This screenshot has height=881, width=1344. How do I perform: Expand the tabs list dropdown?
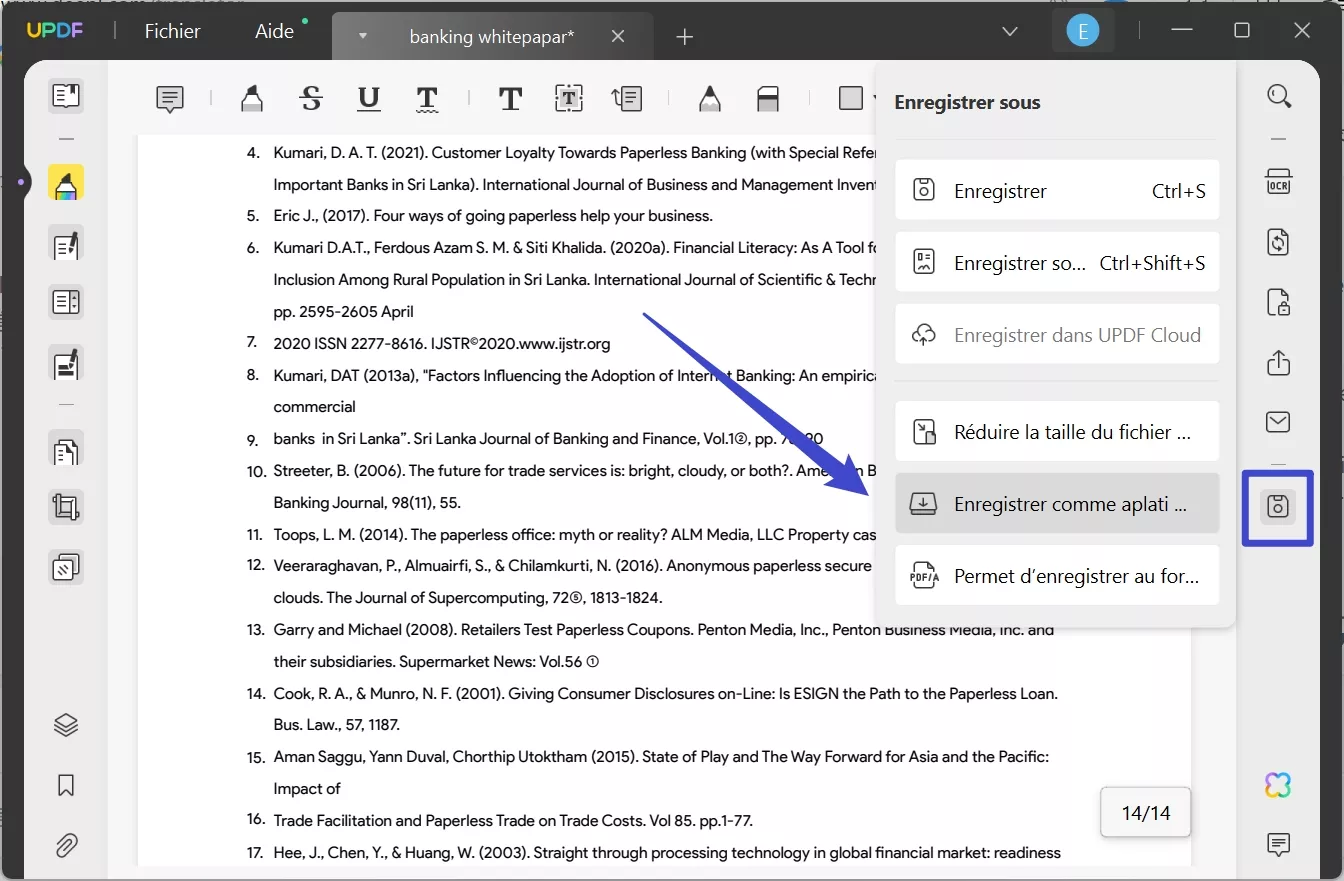[1009, 31]
